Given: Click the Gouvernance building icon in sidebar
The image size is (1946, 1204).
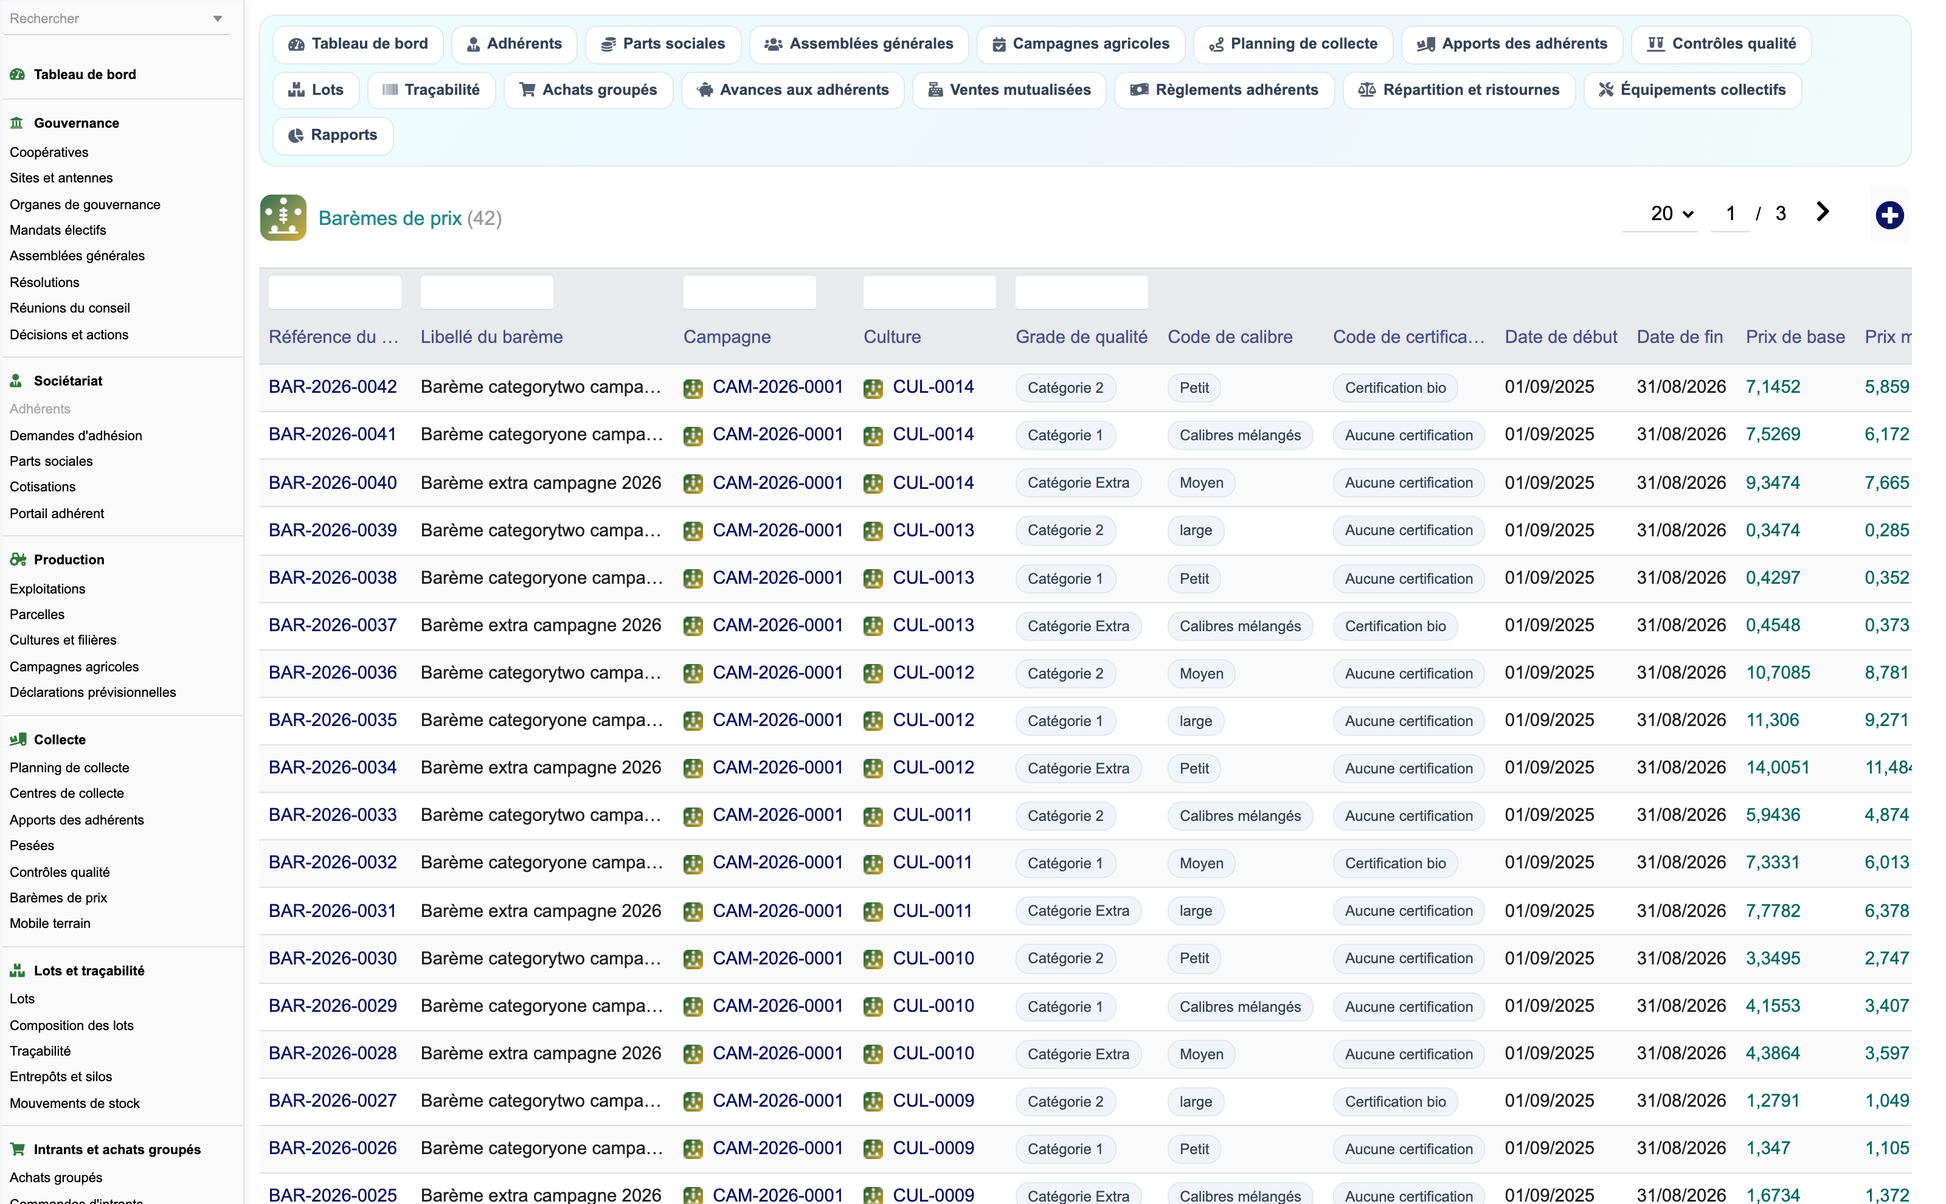Looking at the screenshot, I should point(17,123).
